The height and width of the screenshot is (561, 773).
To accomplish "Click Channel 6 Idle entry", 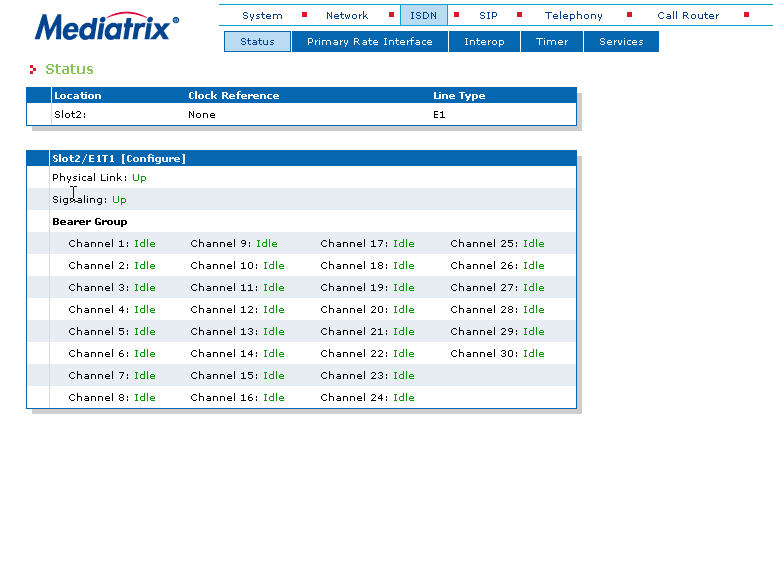I will (112, 353).
